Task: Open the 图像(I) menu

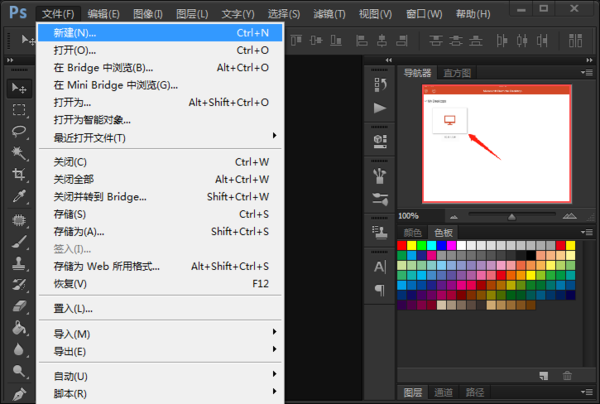Action: coord(148,14)
